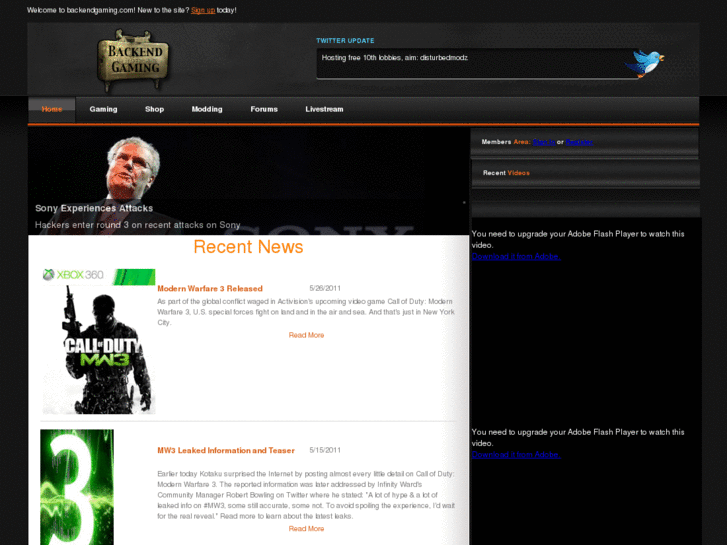Read More about MW3 Leaked Information
Image resolution: width=727 pixels, height=545 pixels.
click(306, 529)
